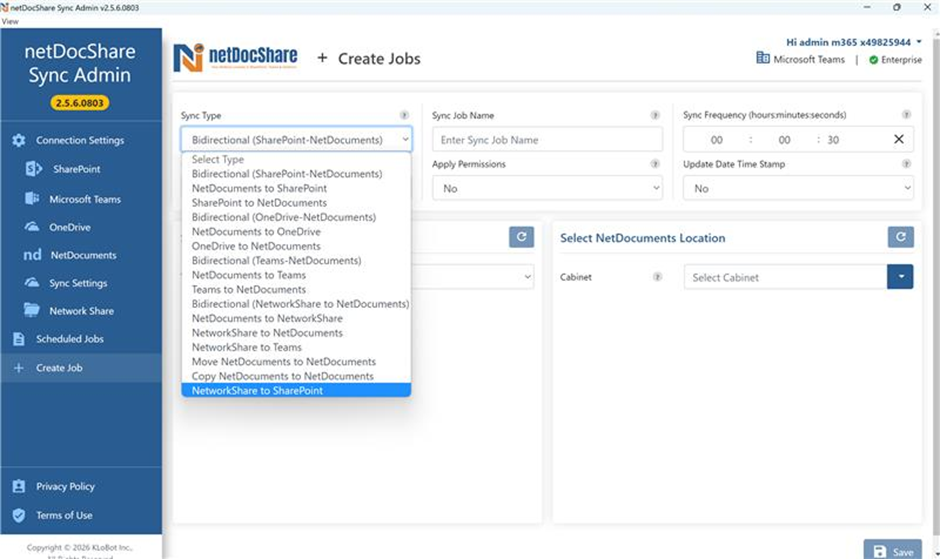Viewport: 940px width, 559px height.
Task: Open Connection Settings gear icon
Action: (19, 140)
